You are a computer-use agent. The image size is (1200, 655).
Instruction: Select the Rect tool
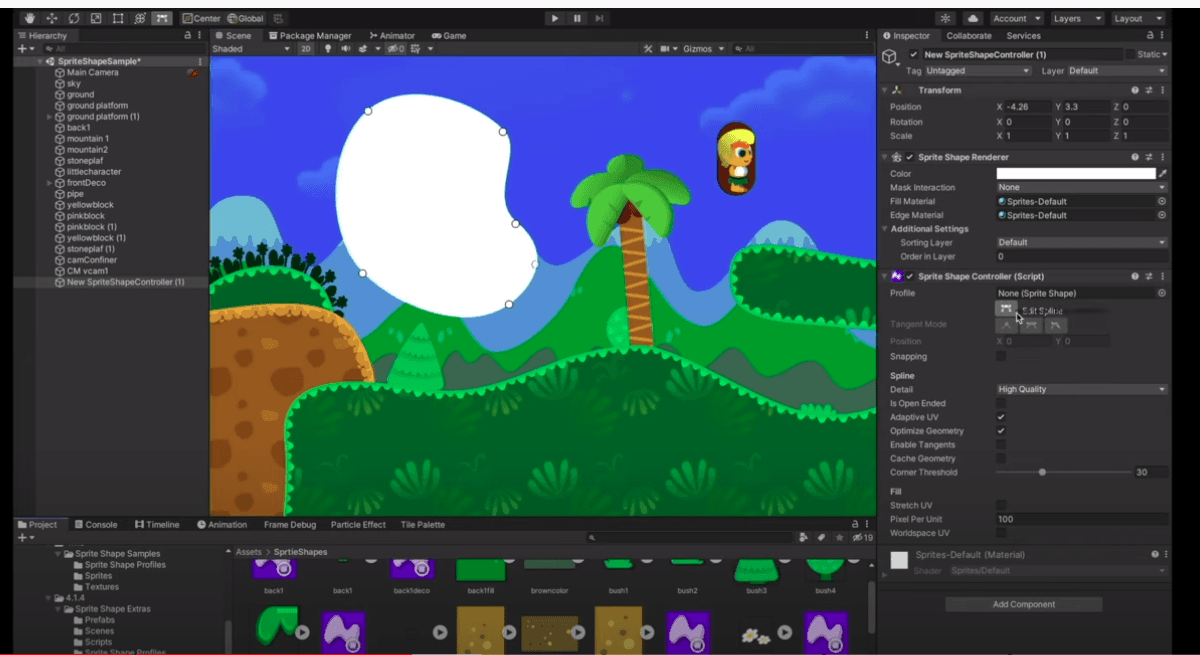click(x=118, y=18)
